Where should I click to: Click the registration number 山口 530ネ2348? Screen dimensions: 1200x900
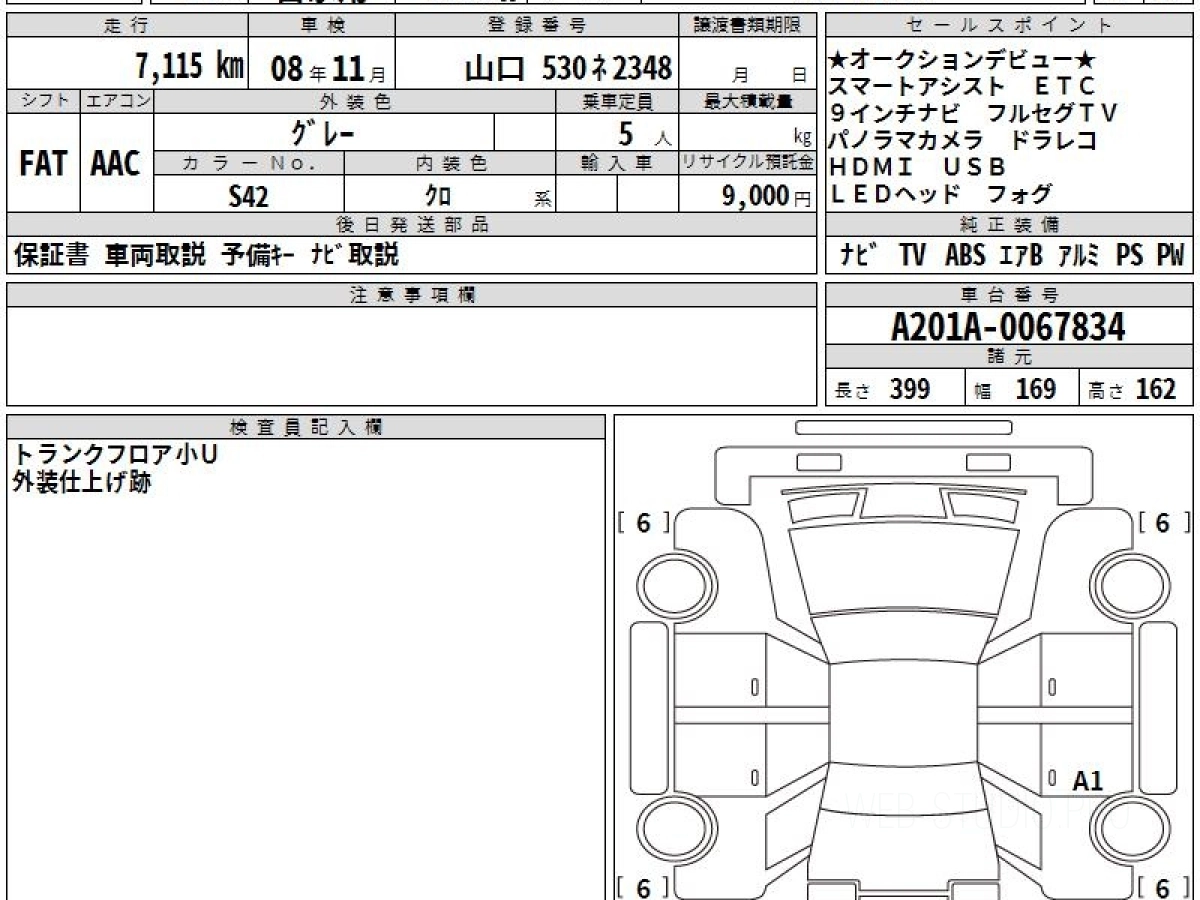[x=568, y=68]
